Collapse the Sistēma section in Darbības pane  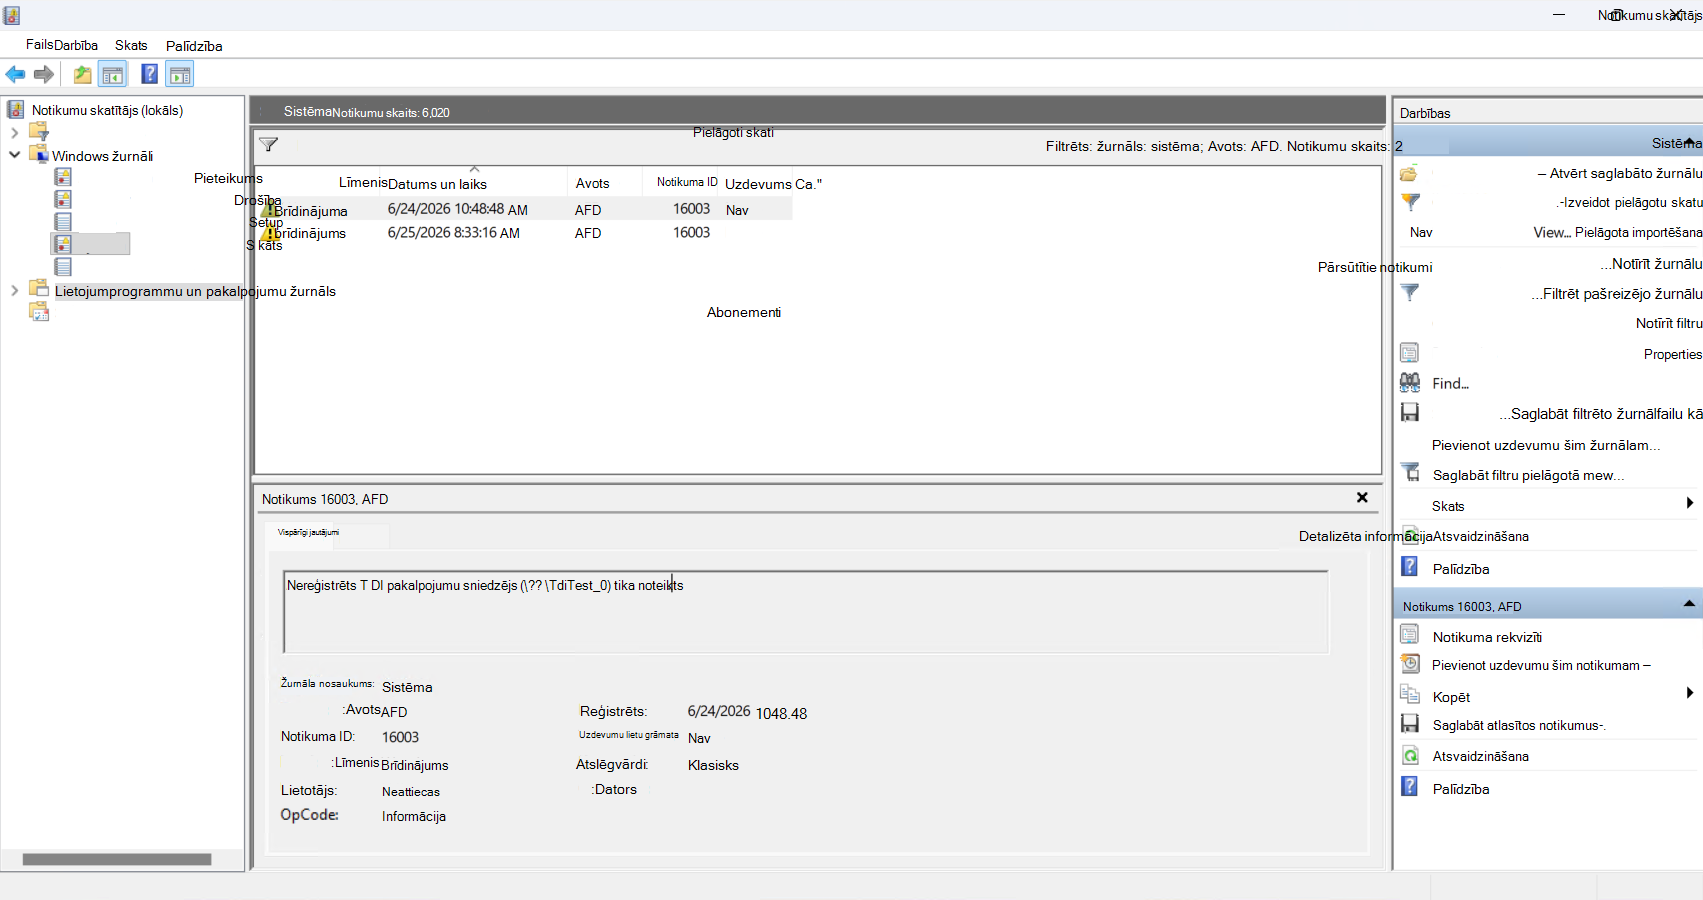pyautogui.click(x=1689, y=141)
